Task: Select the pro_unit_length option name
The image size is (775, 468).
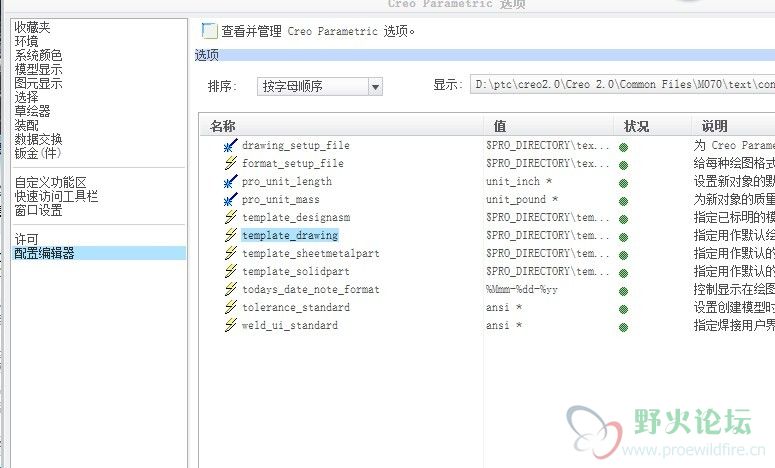Action: pos(287,181)
